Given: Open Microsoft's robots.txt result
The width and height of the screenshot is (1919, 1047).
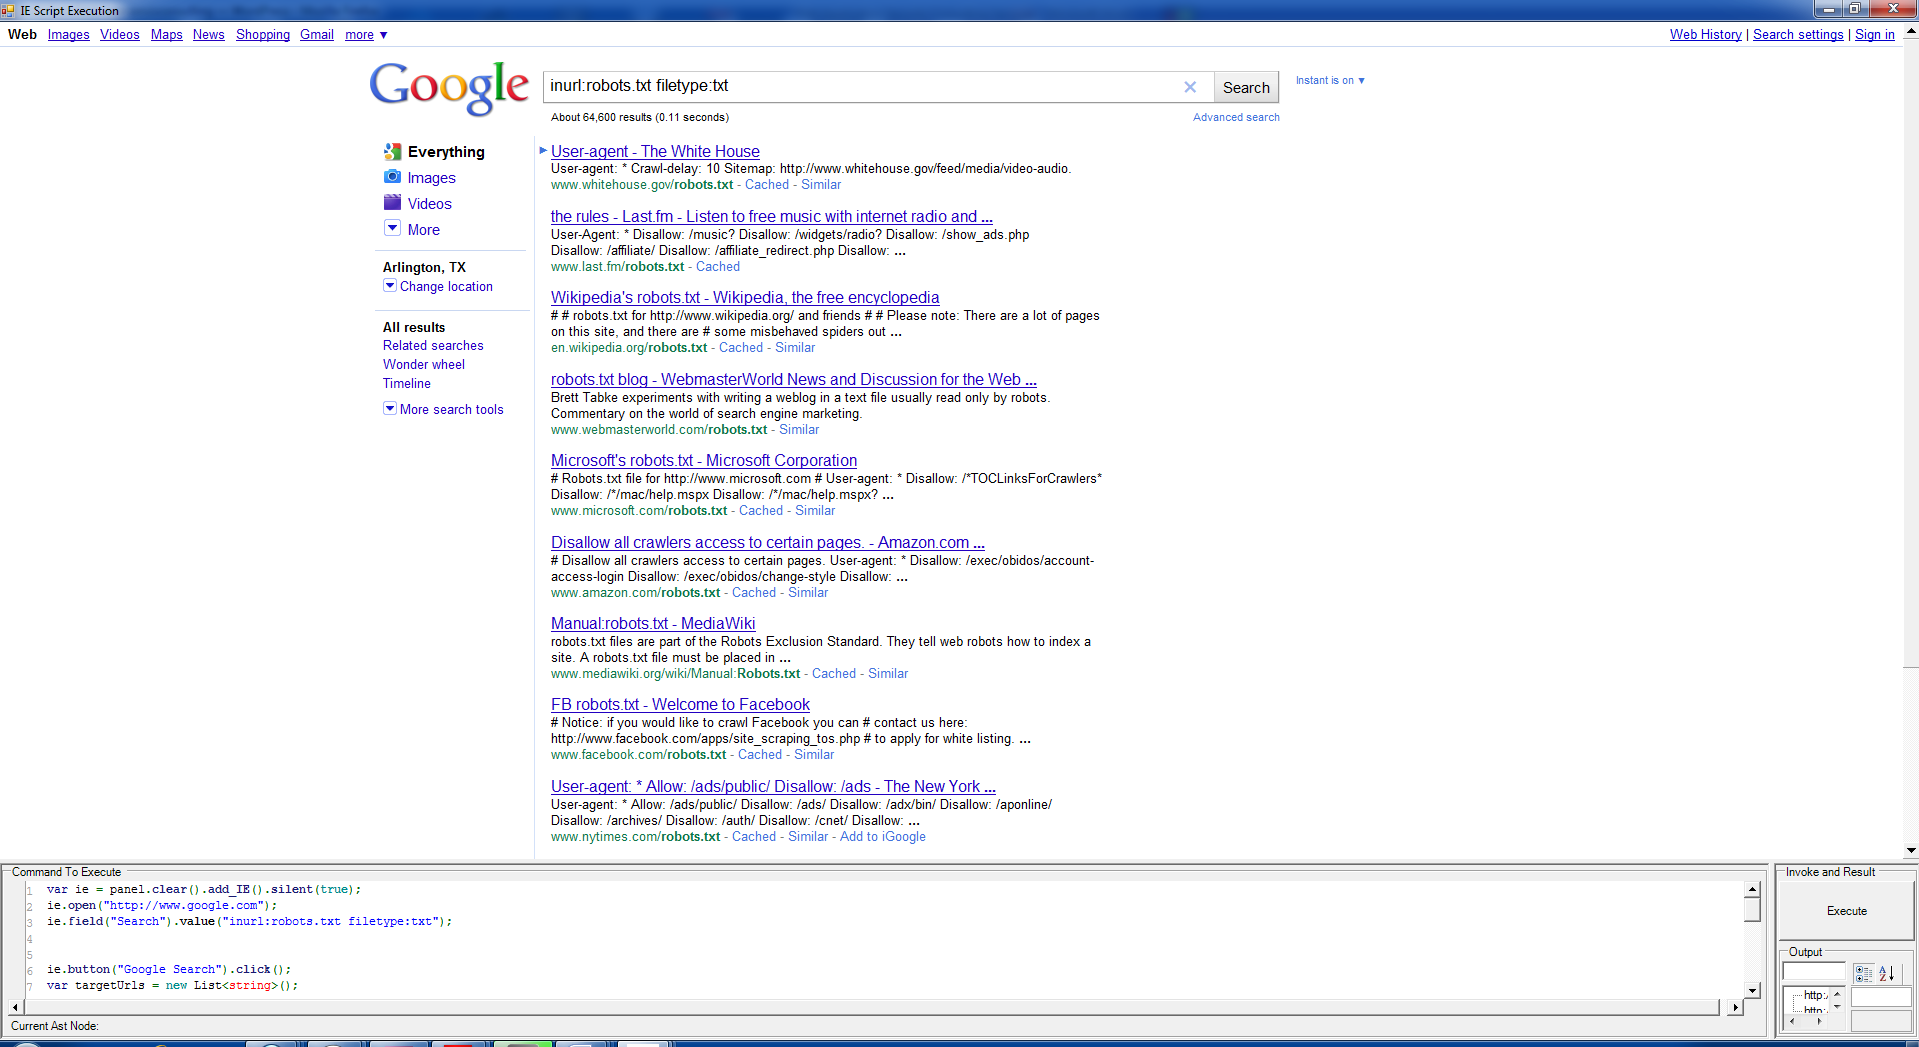Looking at the screenshot, I should pos(703,461).
